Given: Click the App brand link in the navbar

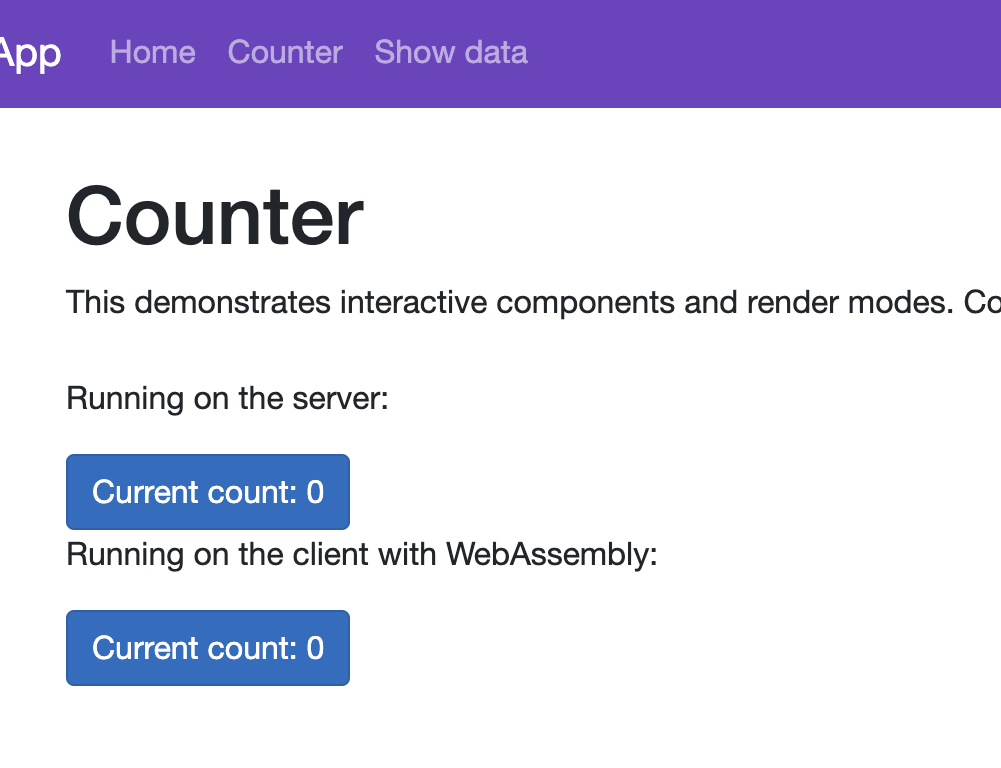Looking at the screenshot, I should click(30, 52).
